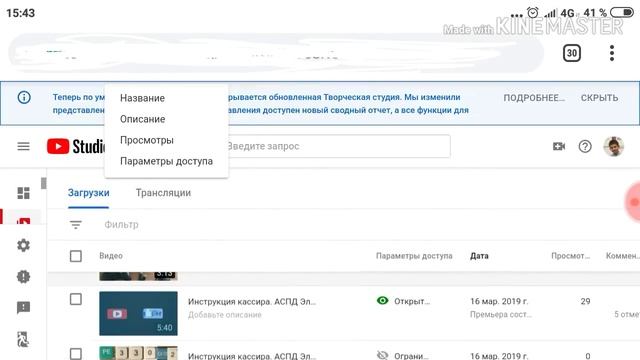640x360 pixels.
Task: Choose Параметры доступа in the filter menu
Action: 166,161
